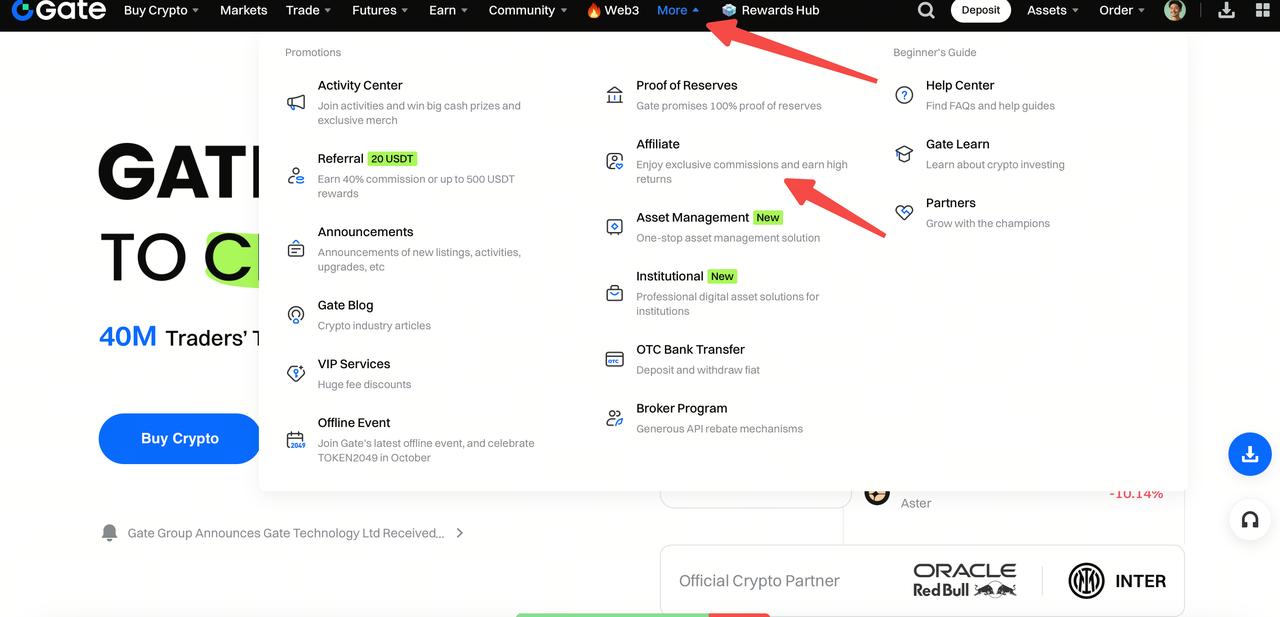Collapse the More menu
The width and height of the screenshot is (1280, 617).
(678, 11)
